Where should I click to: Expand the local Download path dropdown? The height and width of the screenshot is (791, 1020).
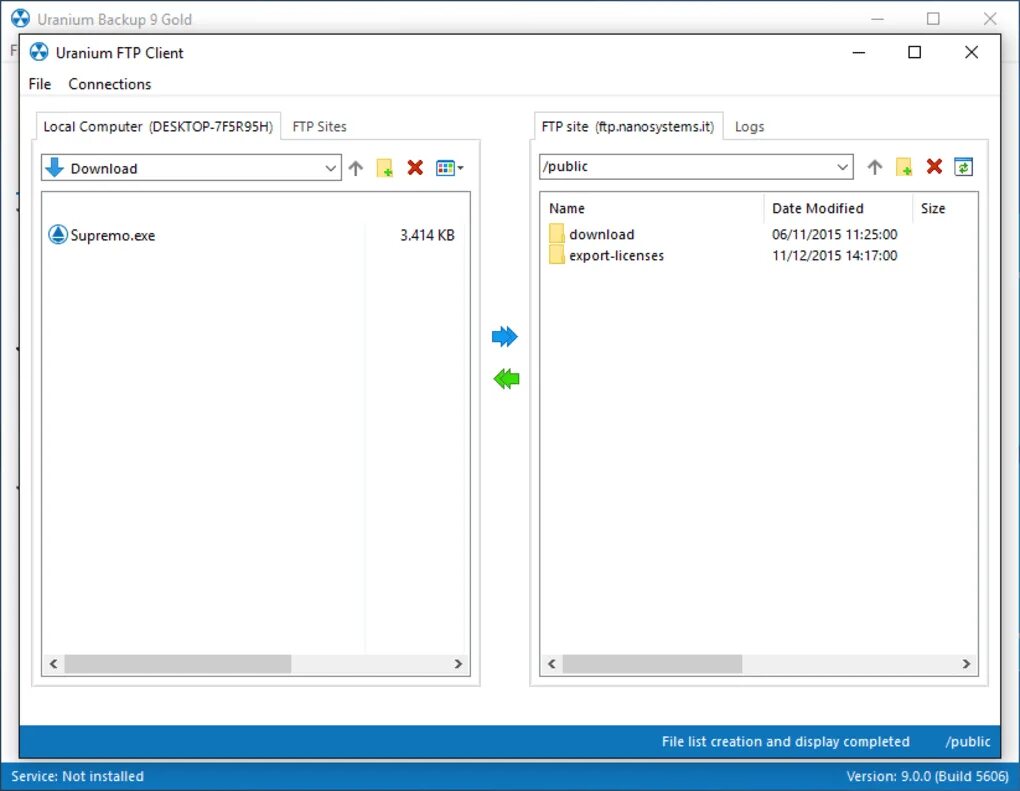[330, 168]
